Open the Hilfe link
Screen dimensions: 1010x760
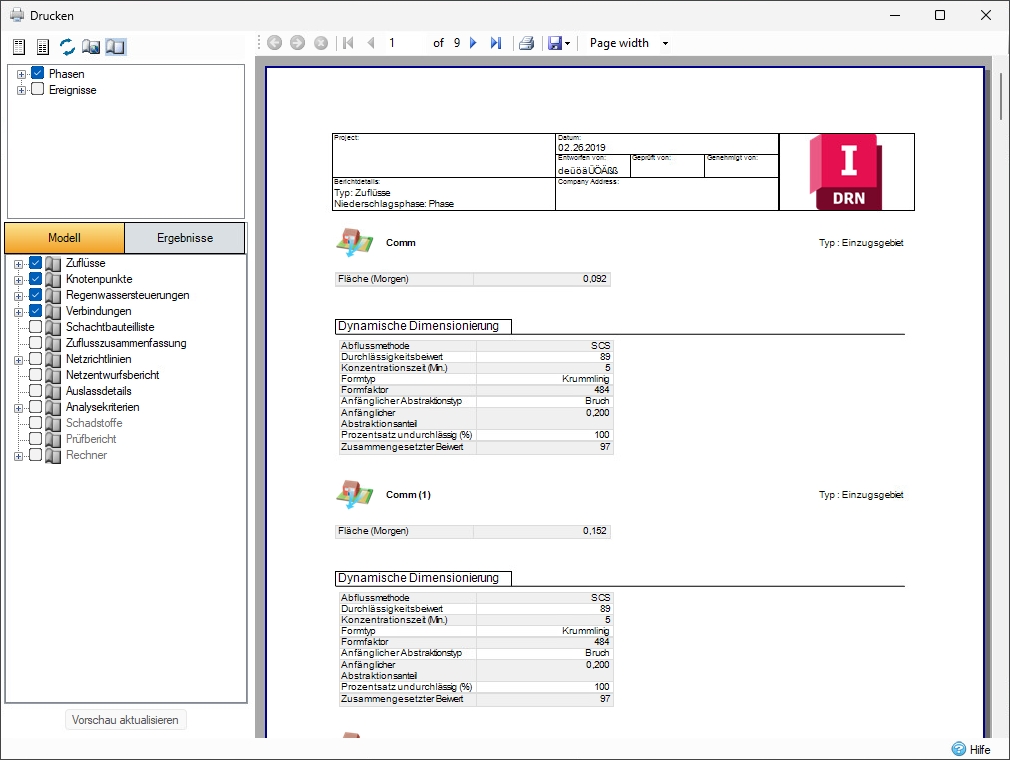(980, 750)
